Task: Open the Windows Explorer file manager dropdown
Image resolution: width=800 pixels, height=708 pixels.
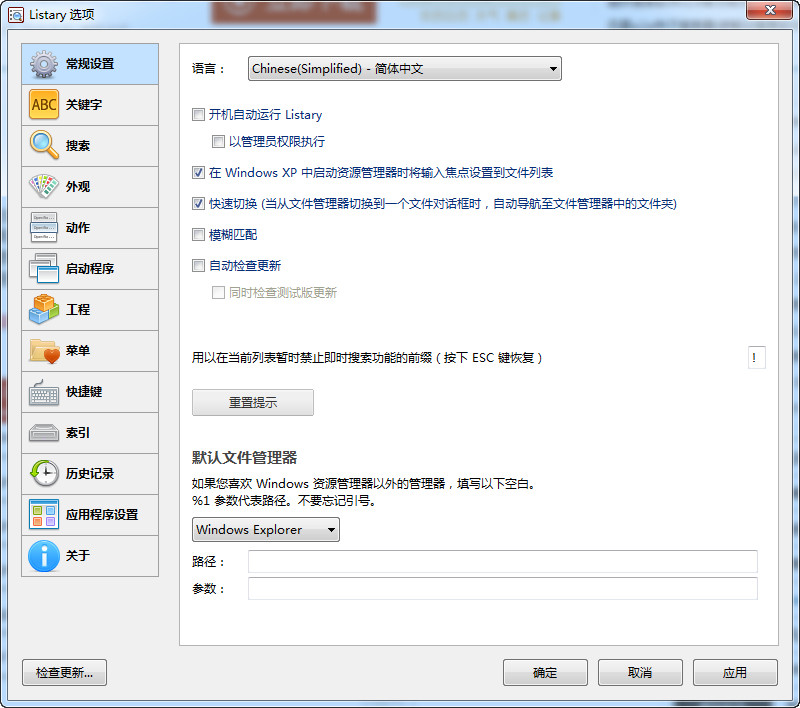Action: coord(266,530)
